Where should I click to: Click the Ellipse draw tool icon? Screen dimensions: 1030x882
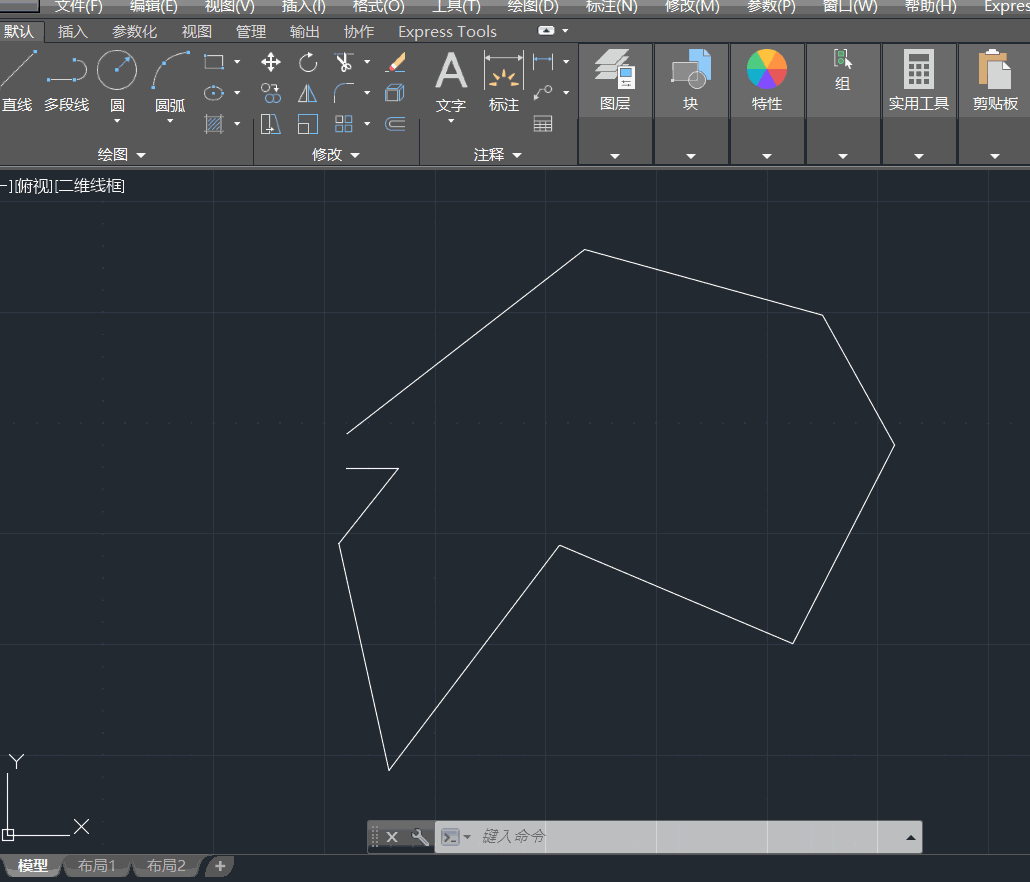click(214, 93)
